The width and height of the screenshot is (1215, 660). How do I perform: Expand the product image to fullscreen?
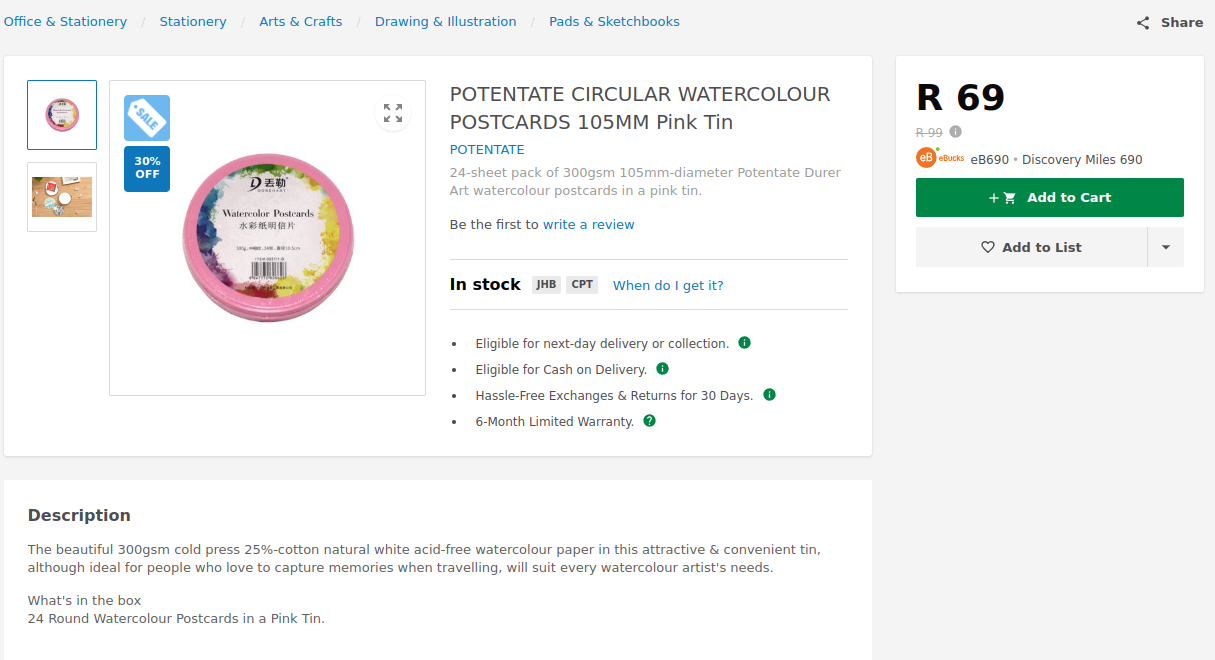pos(393,113)
